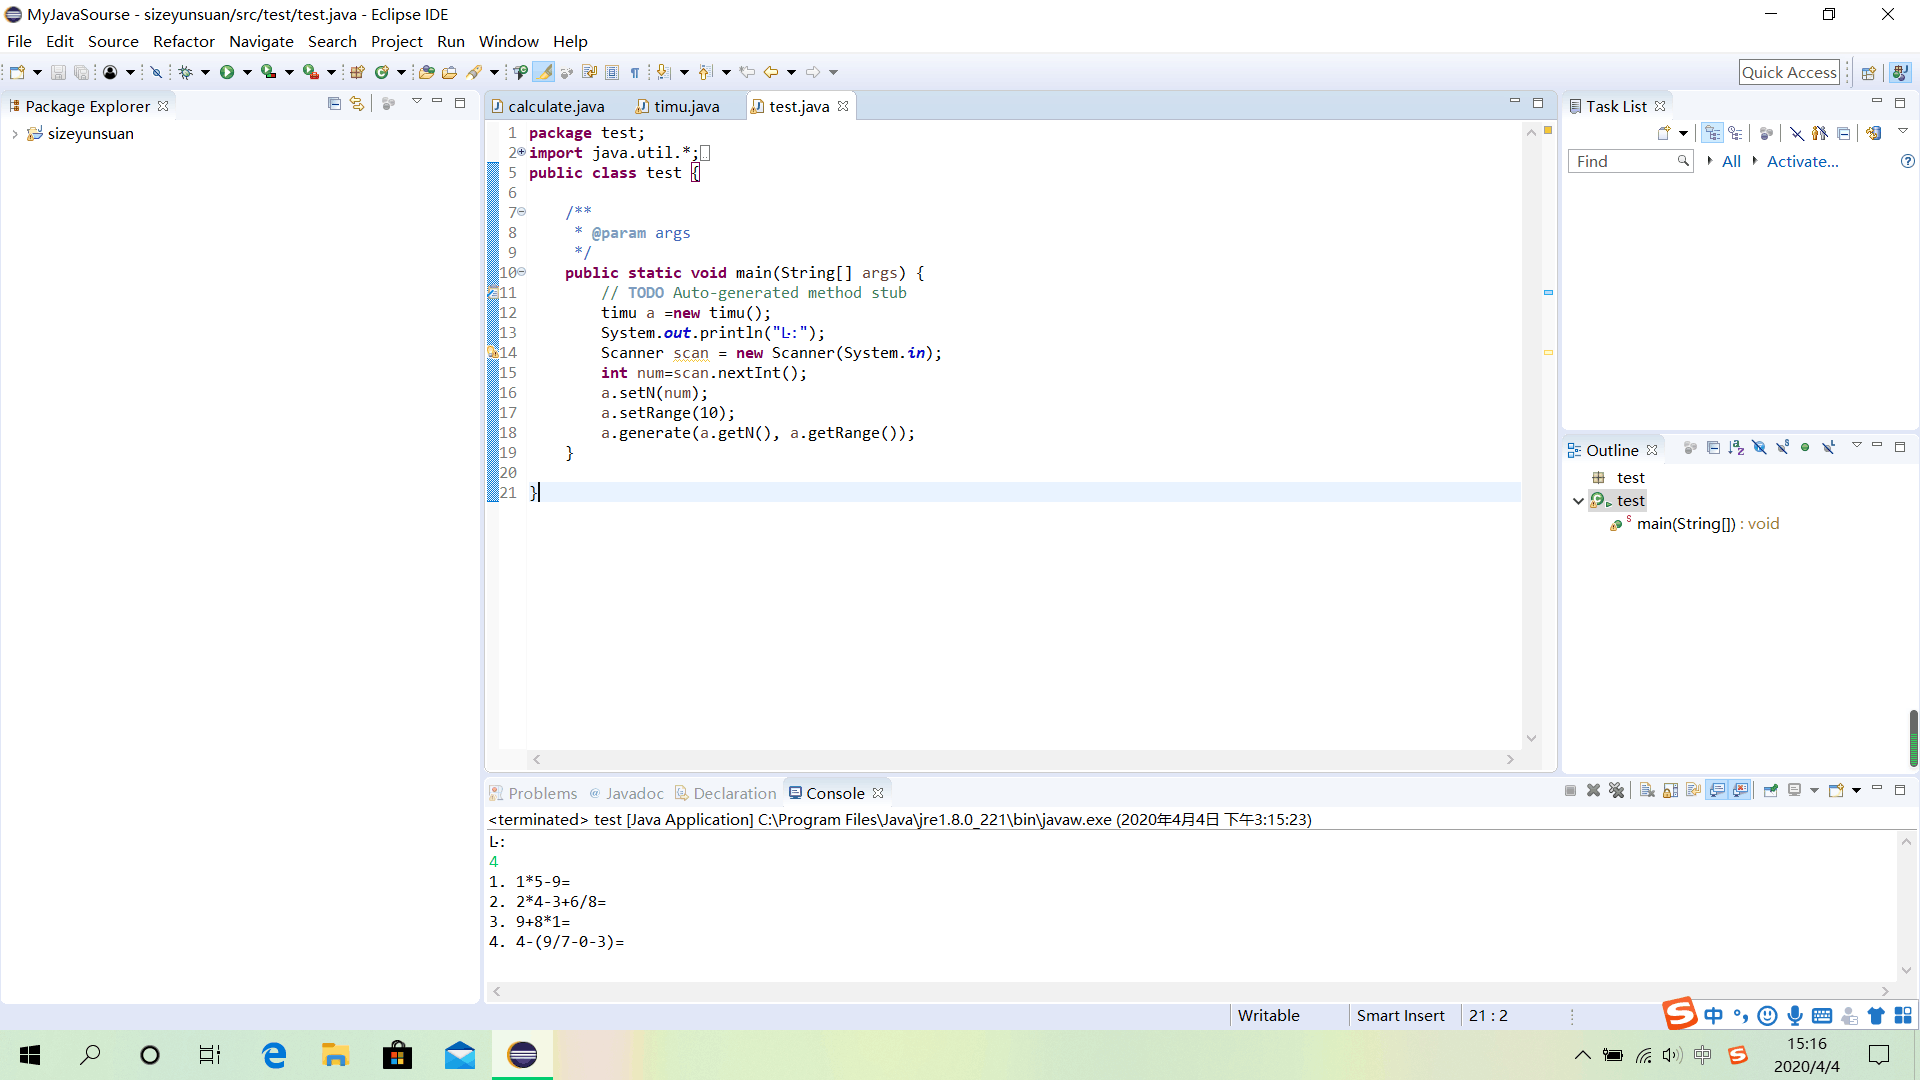Viewport: 1920px width, 1080px height.
Task: Open the Run button dropdown arrow
Action: tap(247, 72)
